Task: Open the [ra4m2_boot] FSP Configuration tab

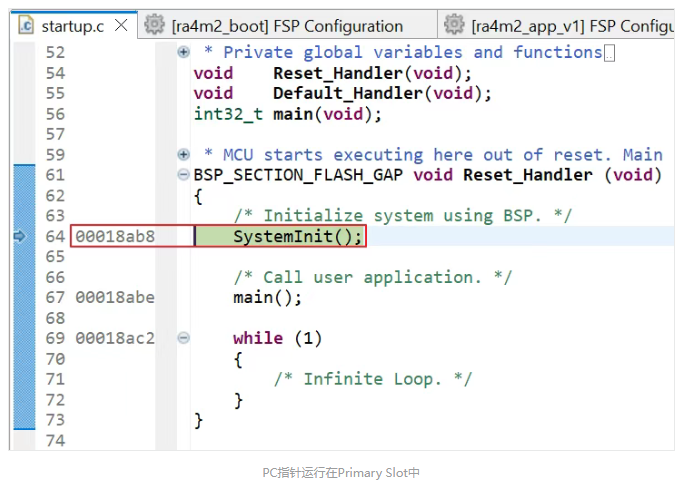Action: 287,26
